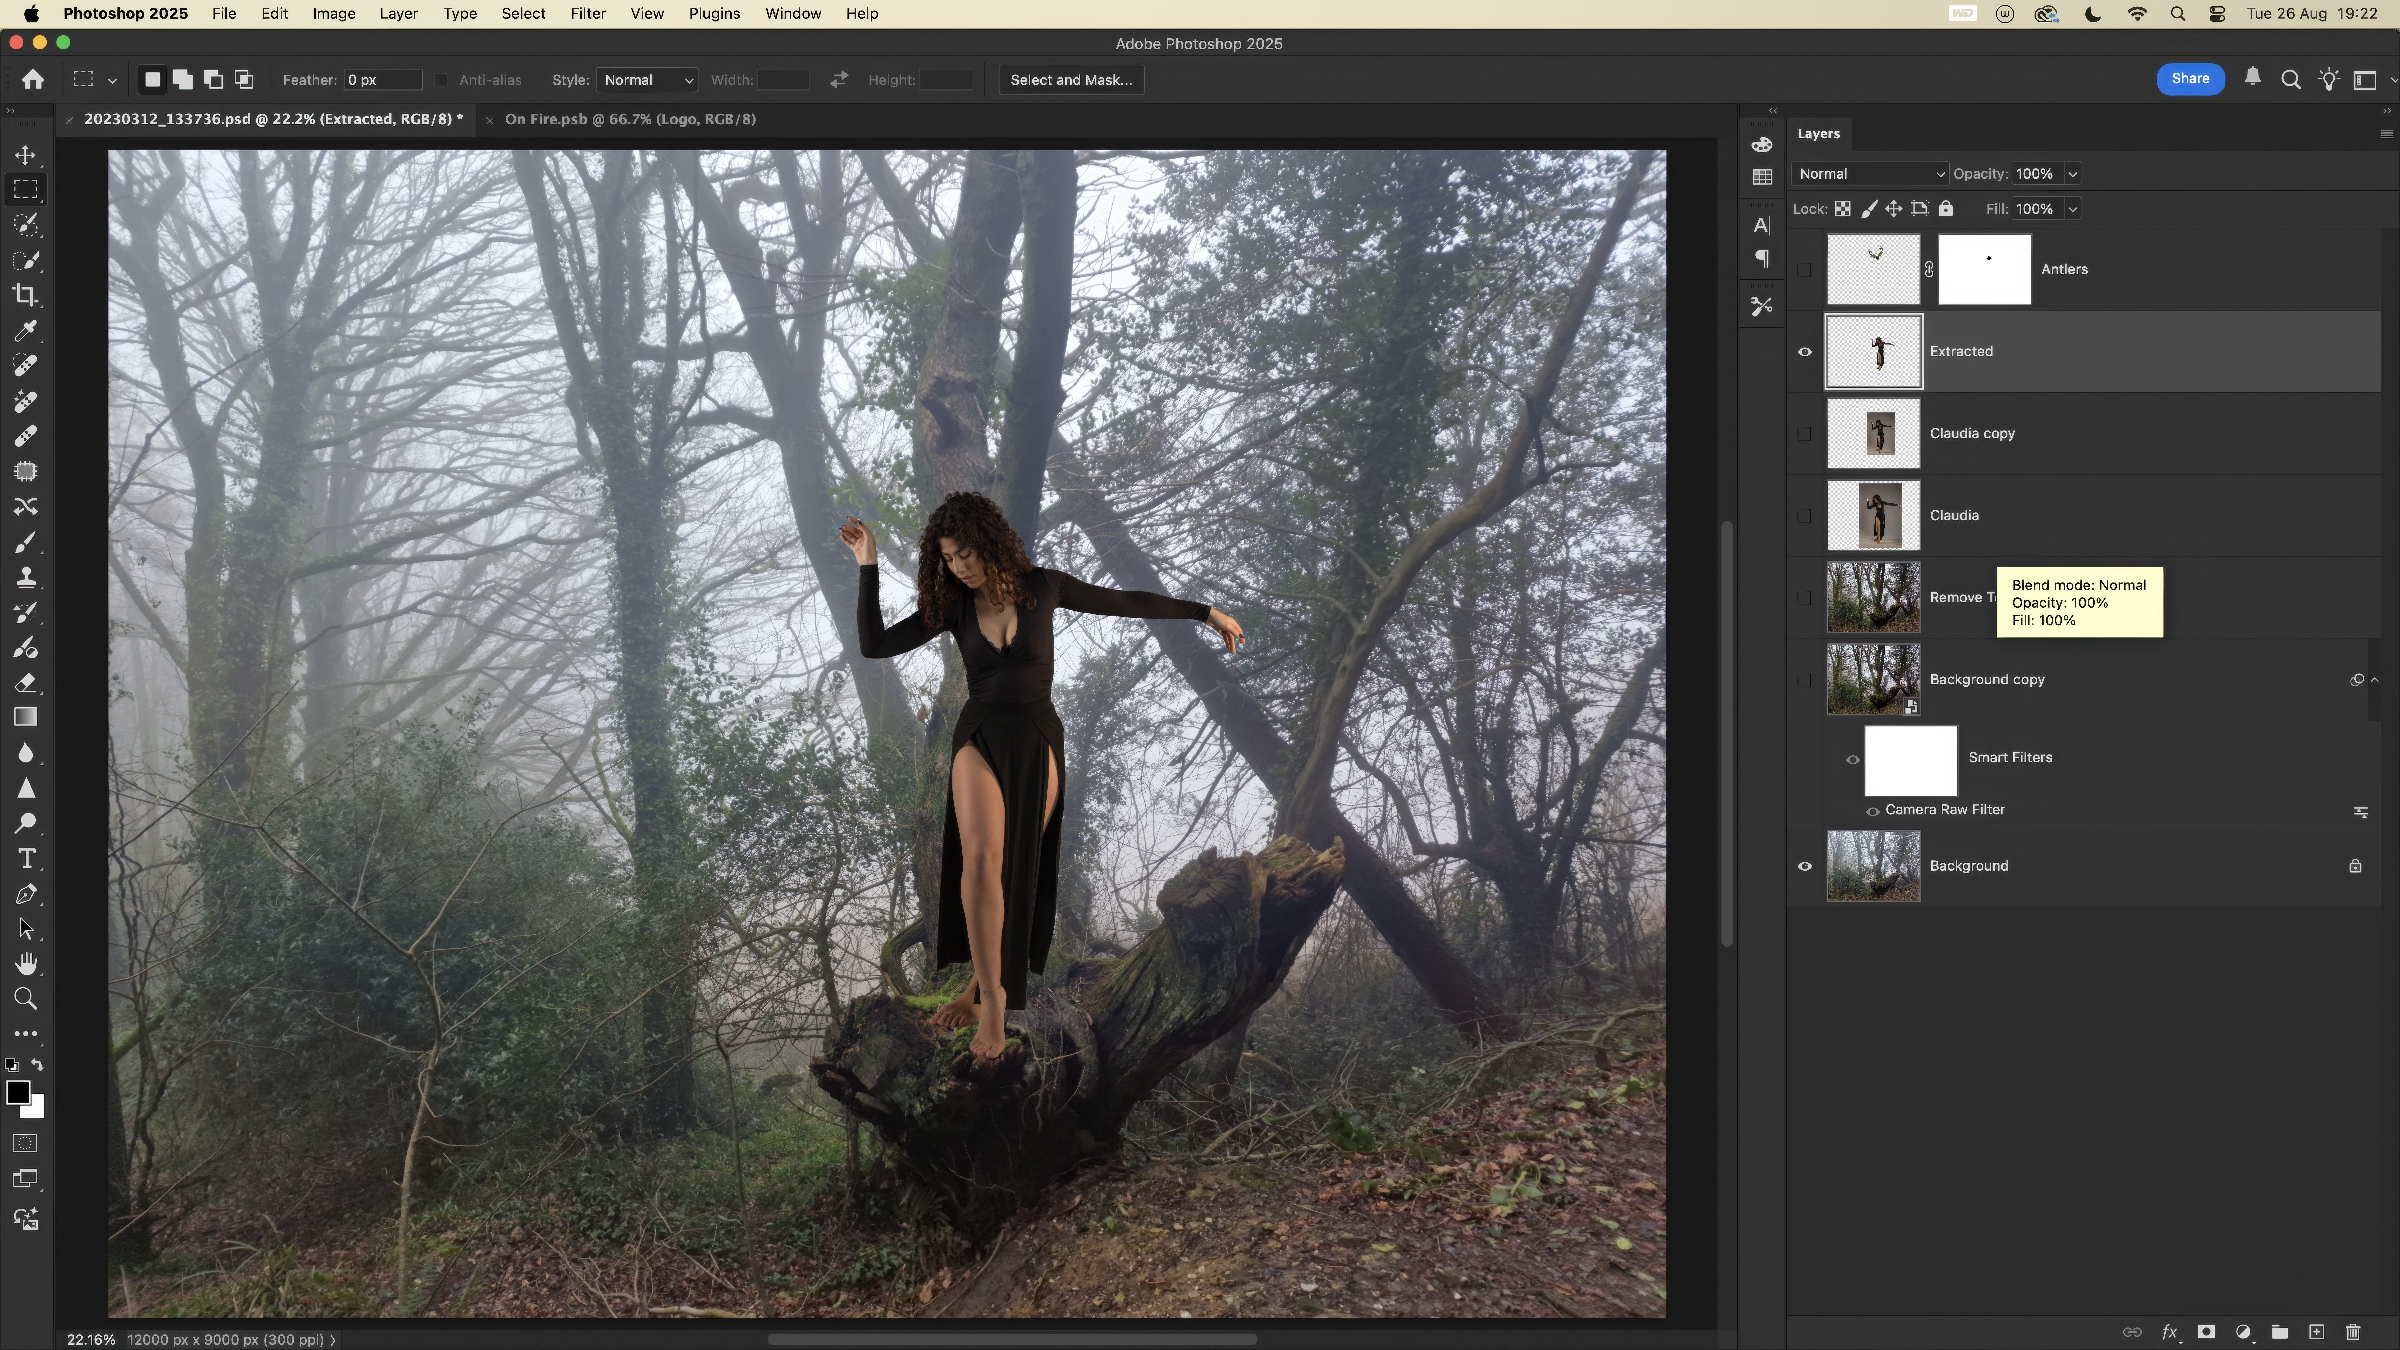Image resolution: width=2400 pixels, height=1350 pixels.
Task: Create a new layer with plus icon
Action: tap(2316, 1332)
